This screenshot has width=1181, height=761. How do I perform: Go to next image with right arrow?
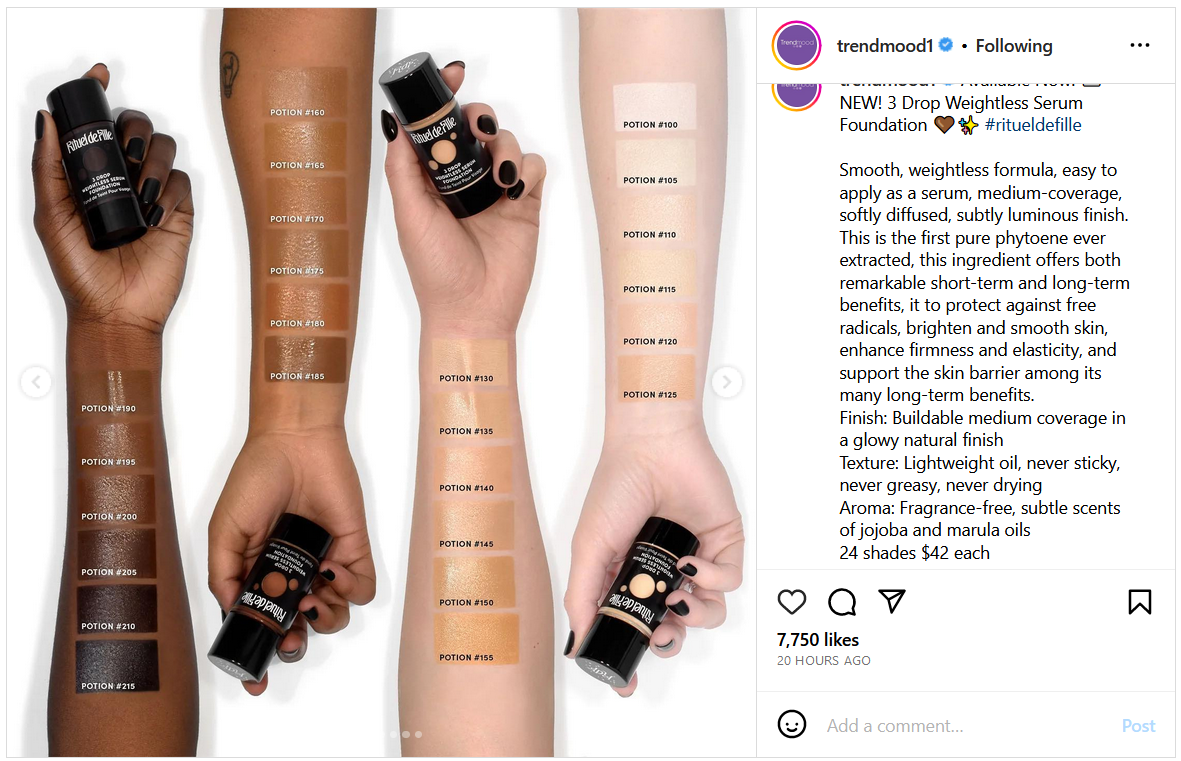tap(727, 382)
